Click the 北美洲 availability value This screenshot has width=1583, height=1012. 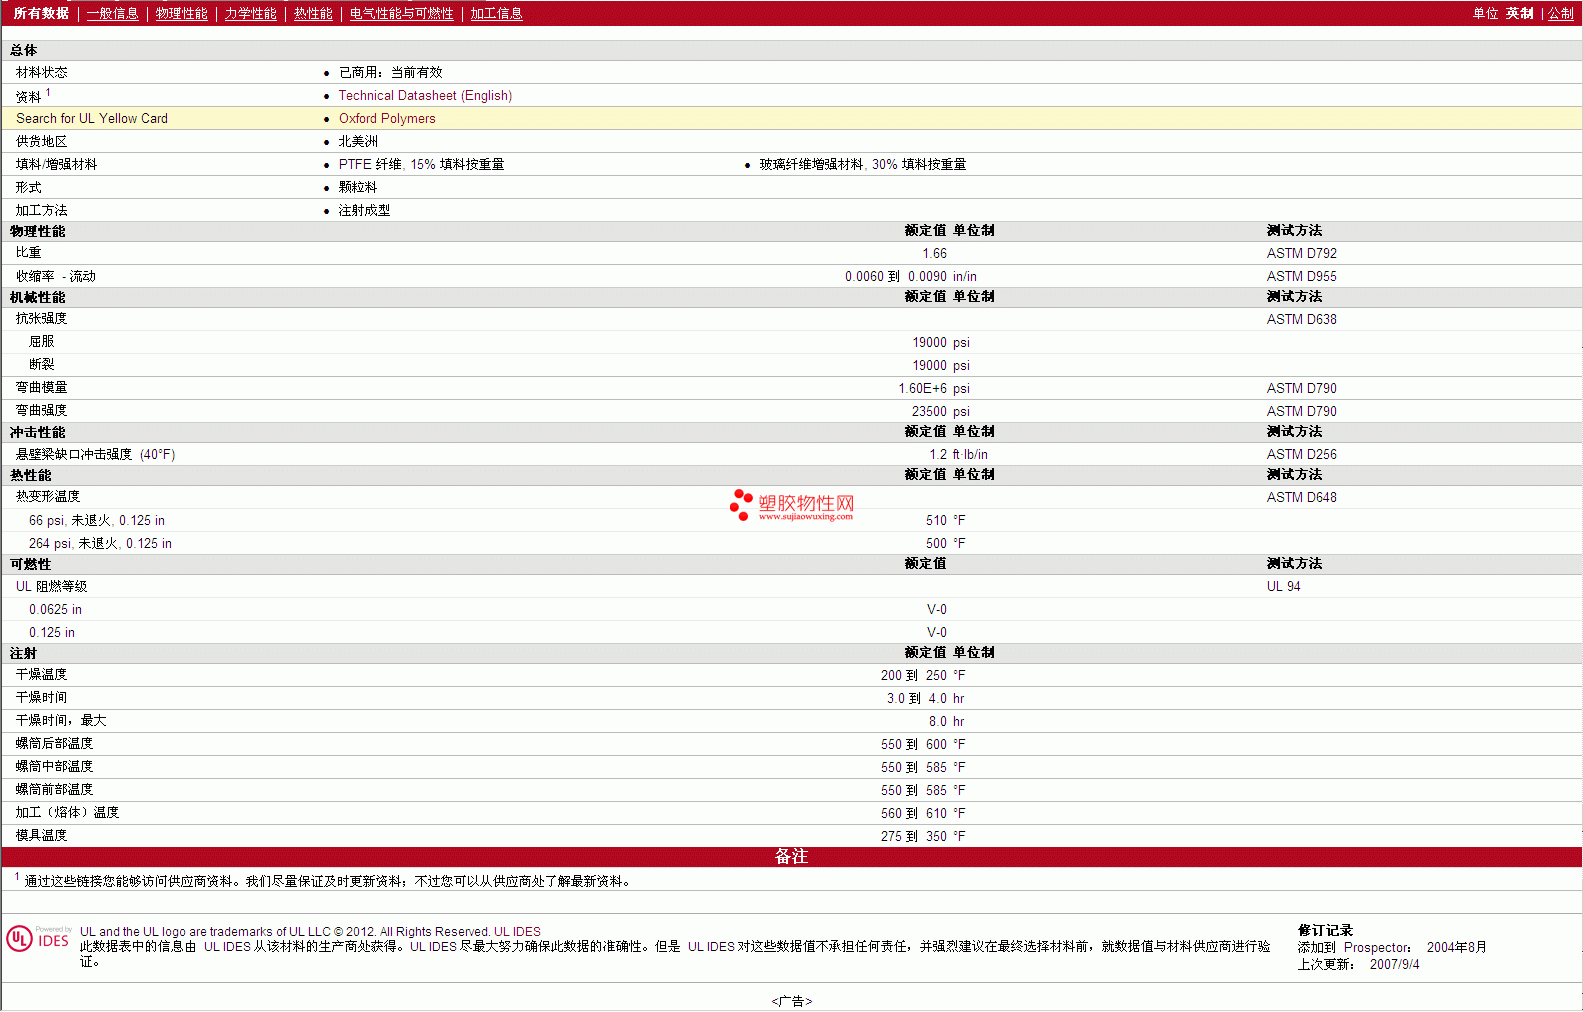click(358, 142)
